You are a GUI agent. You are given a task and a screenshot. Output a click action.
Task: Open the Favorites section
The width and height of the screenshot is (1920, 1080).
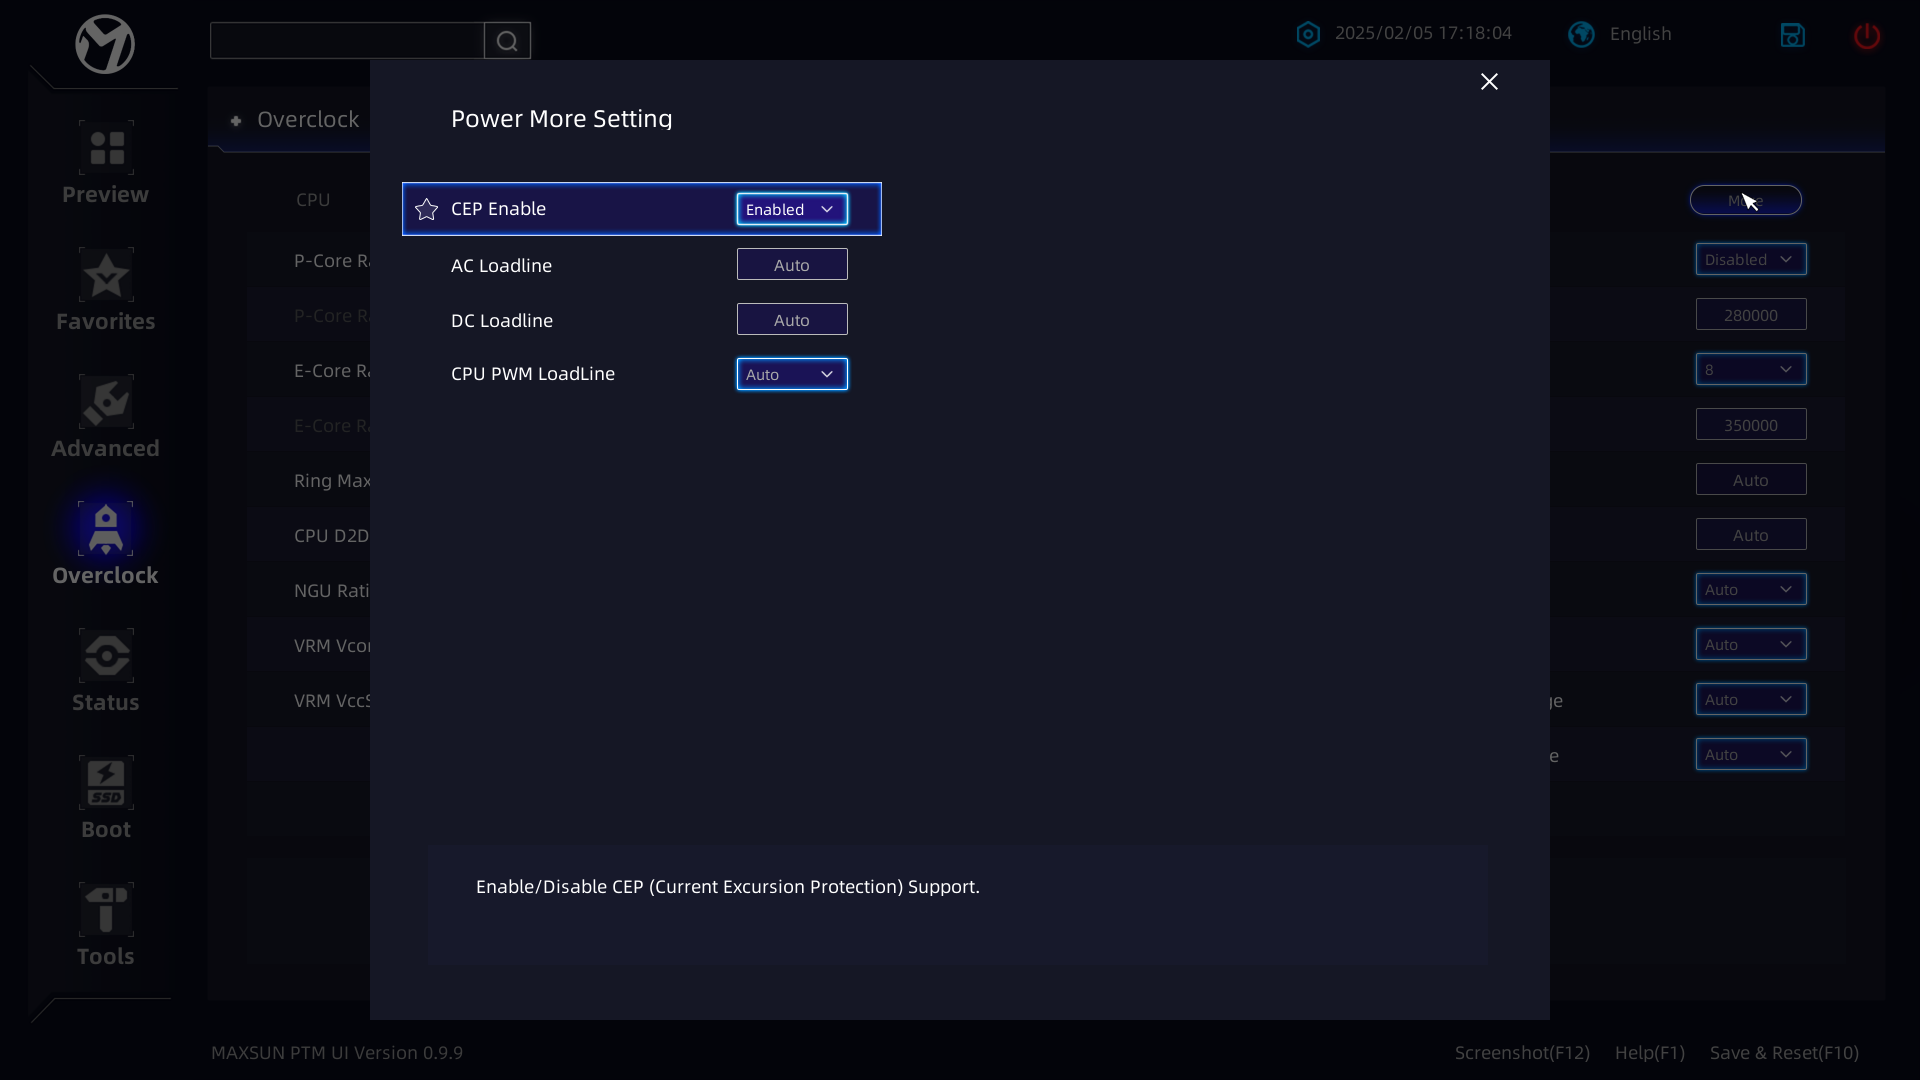pos(106,276)
